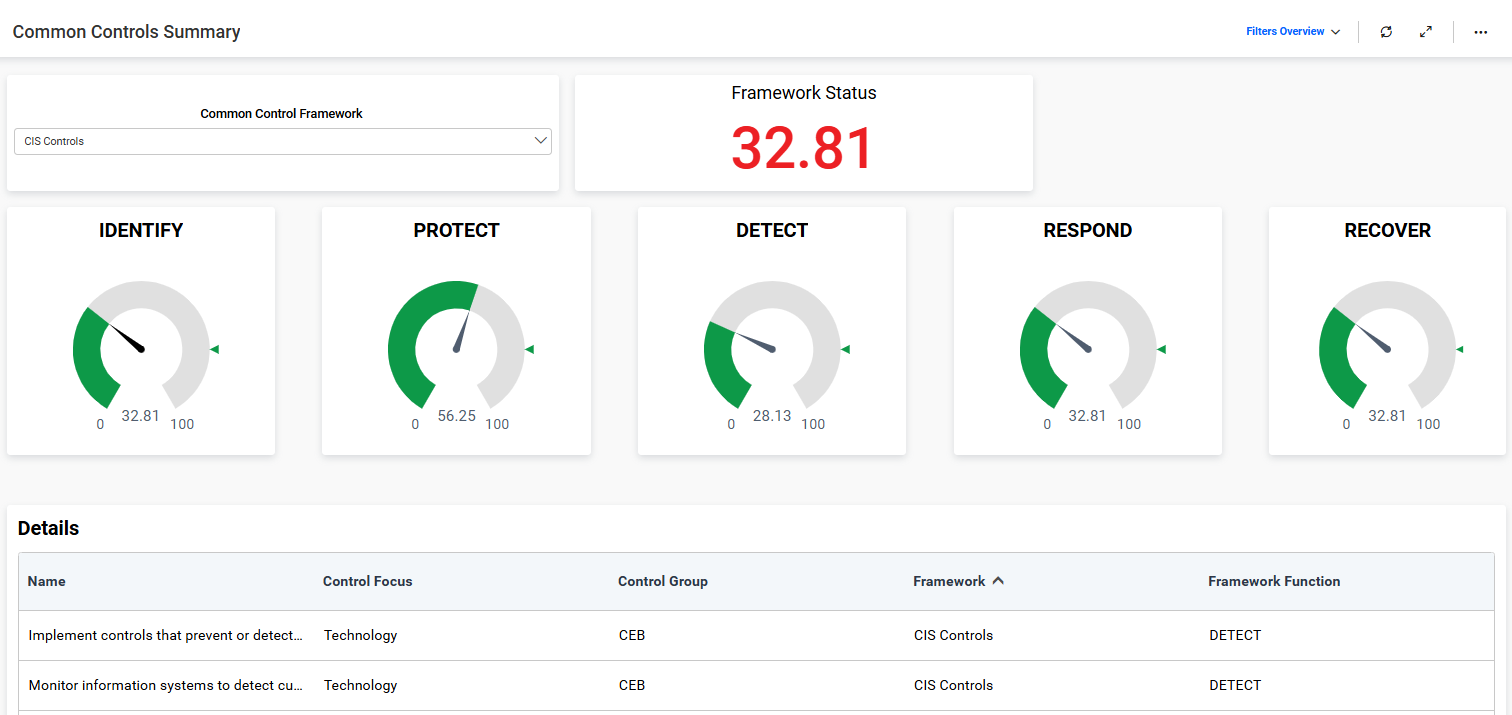1512x715 pixels.
Task: Click the green target marker on PROTECT gauge
Action: (x=530, y=349)
